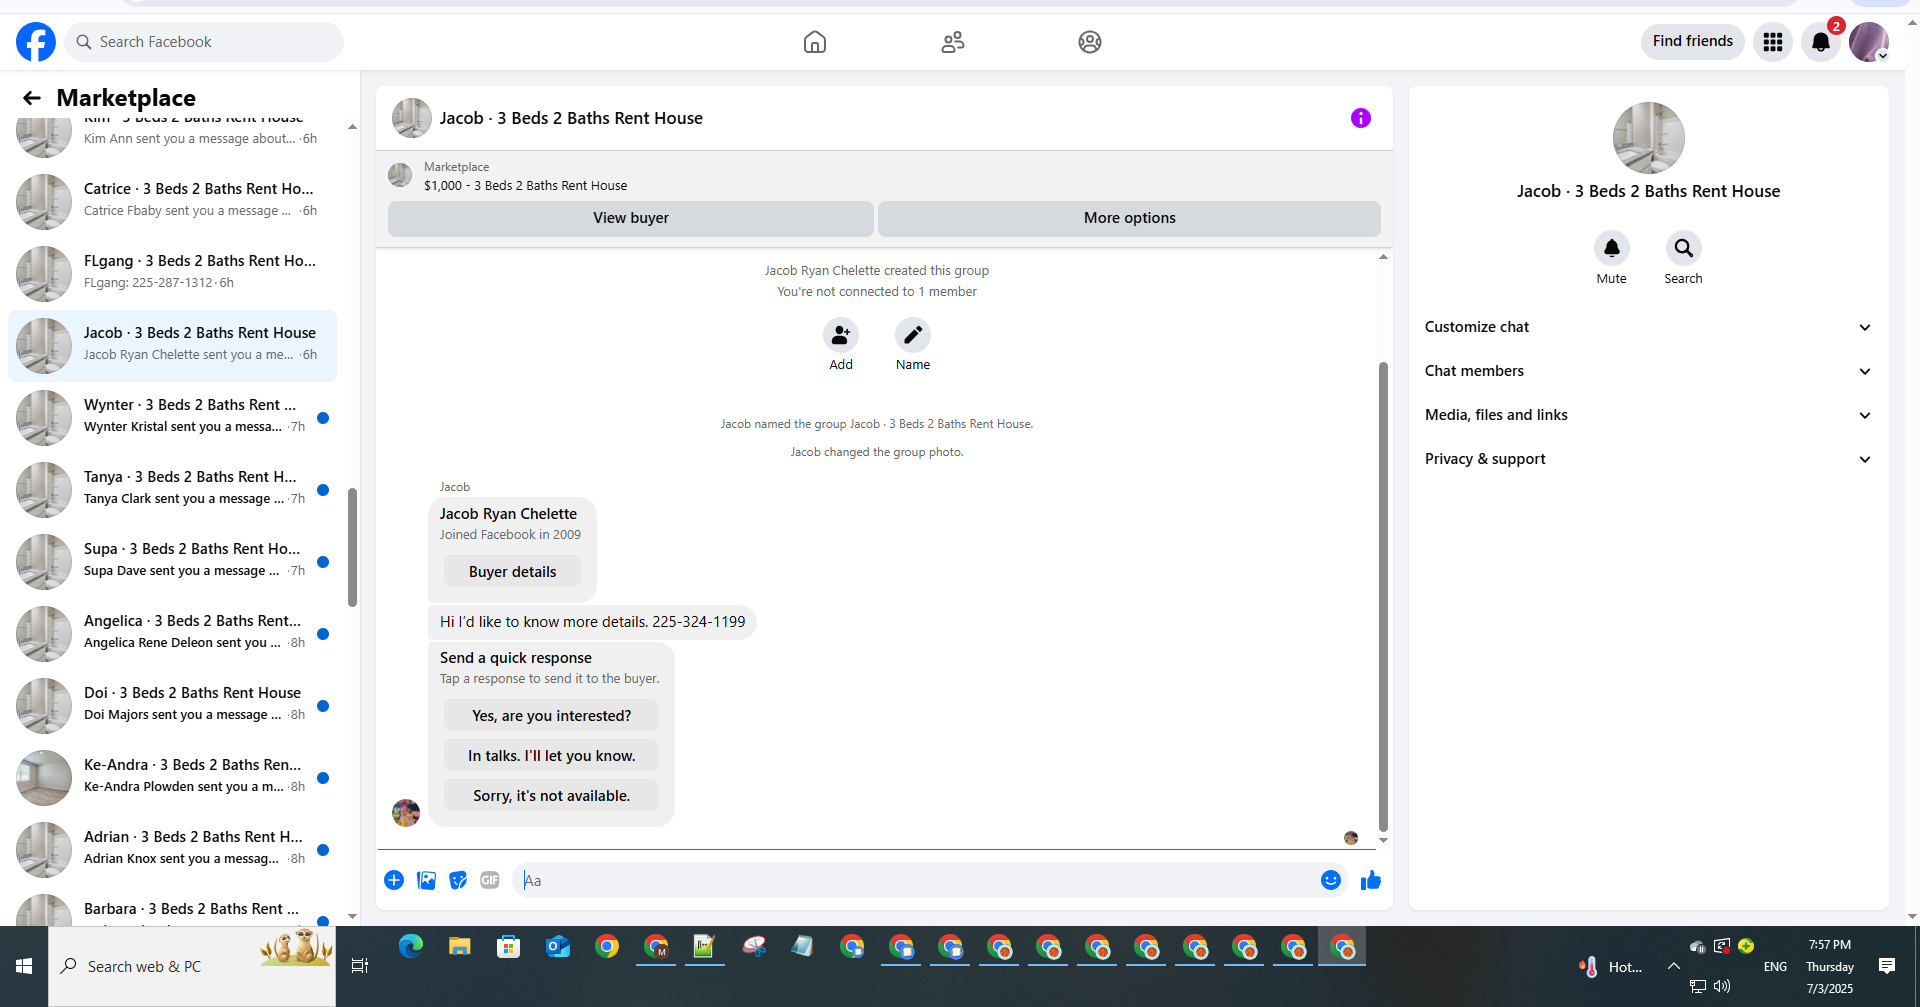The height and width of the screenshot is (1007, 1920).
Task: Expand the Customize chat section
Action: [x=1648, y=327]
